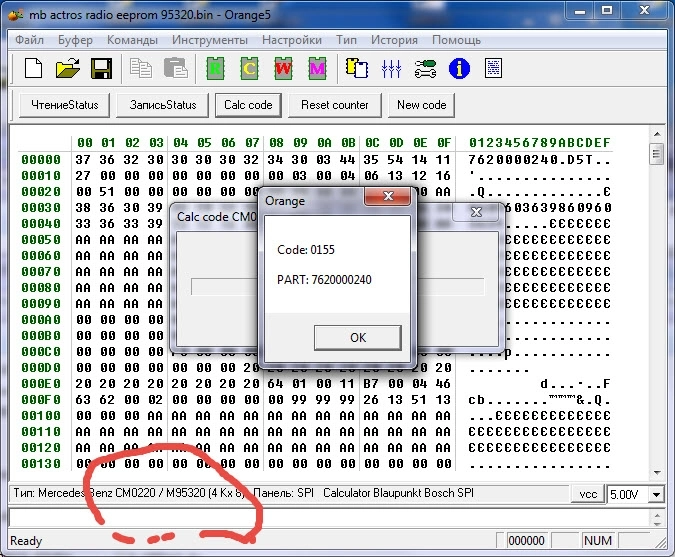Click address row 00000
The width and height of the screenshot is (675, 557).
point(41,160)
